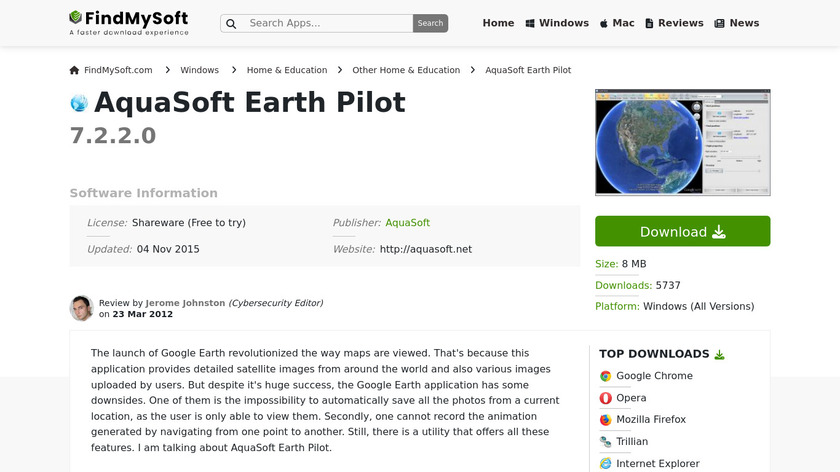Click the FindMySoft logo
The width and height of the screenshot is (840, 472).
(x=128, y=22)
